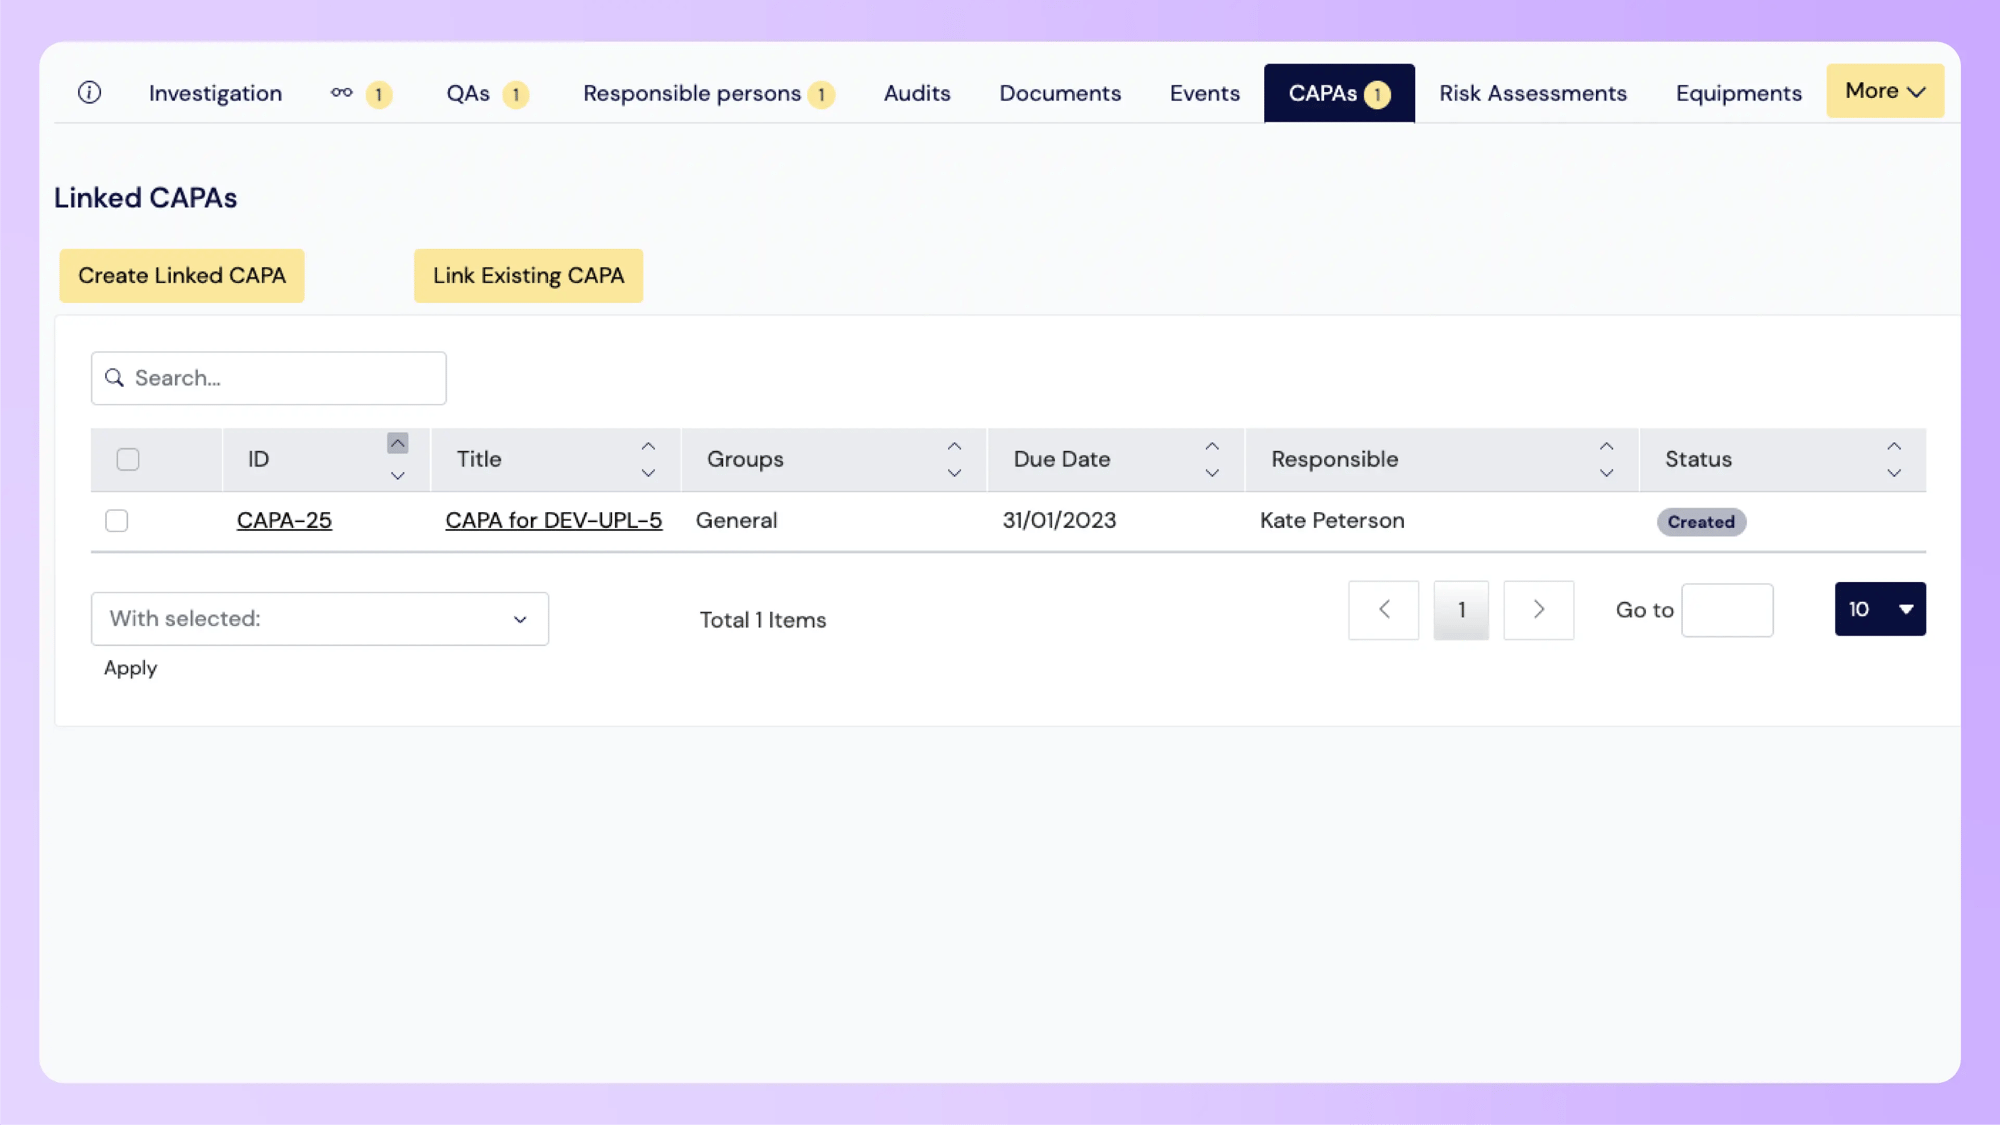Click the info circle icon
The height and width of the screenshot is (1125, 2000).
89,93
